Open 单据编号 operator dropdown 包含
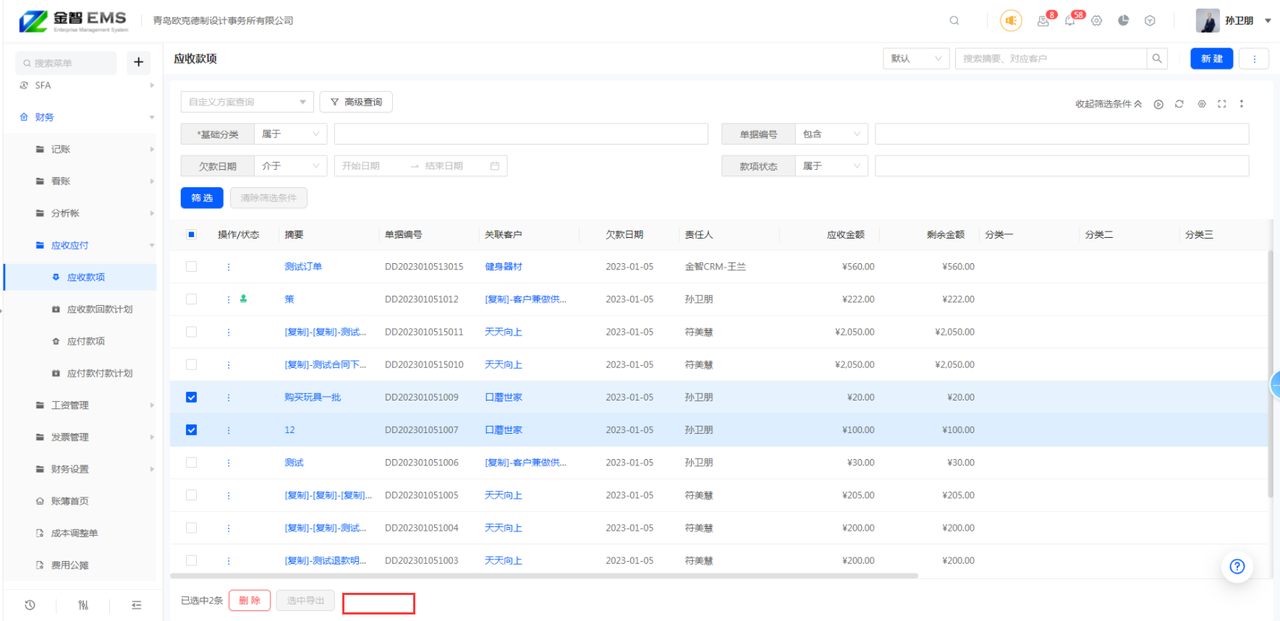 pyautogui.click(x=831, y=134)
